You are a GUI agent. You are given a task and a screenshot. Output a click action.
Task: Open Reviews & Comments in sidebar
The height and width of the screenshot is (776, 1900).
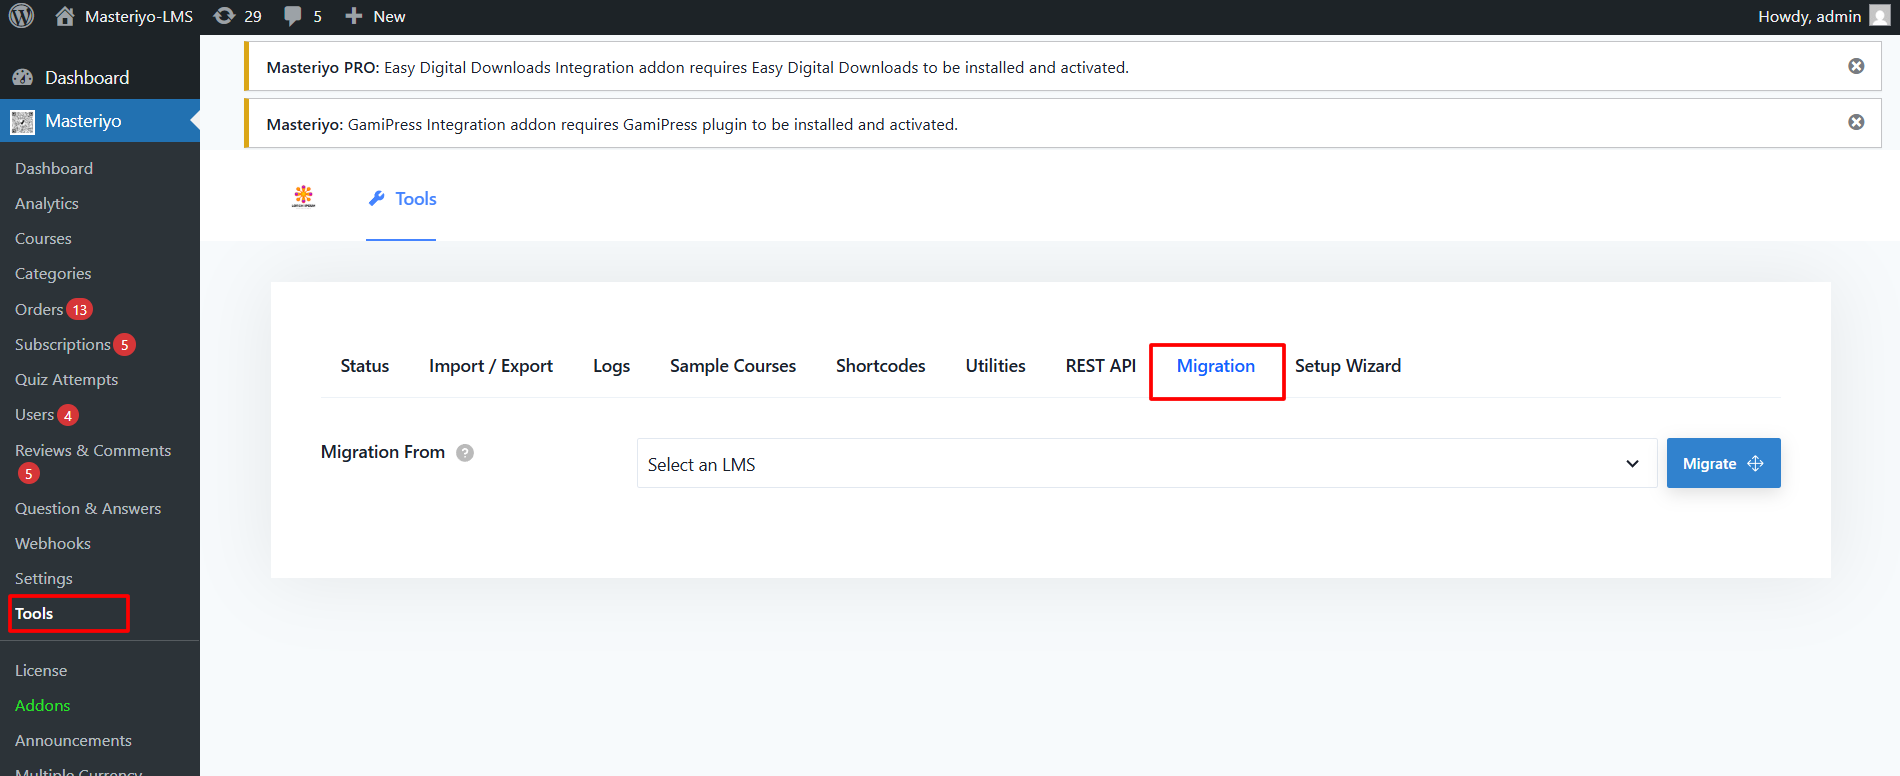[x=93, y=451]
